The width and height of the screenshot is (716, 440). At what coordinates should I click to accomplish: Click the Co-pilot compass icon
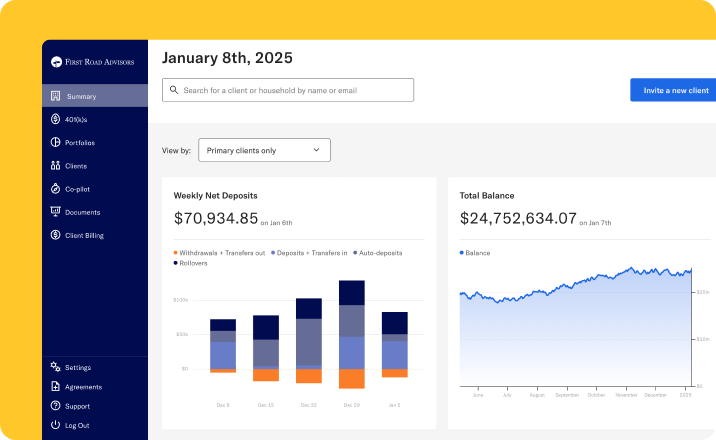pos(55,189)
